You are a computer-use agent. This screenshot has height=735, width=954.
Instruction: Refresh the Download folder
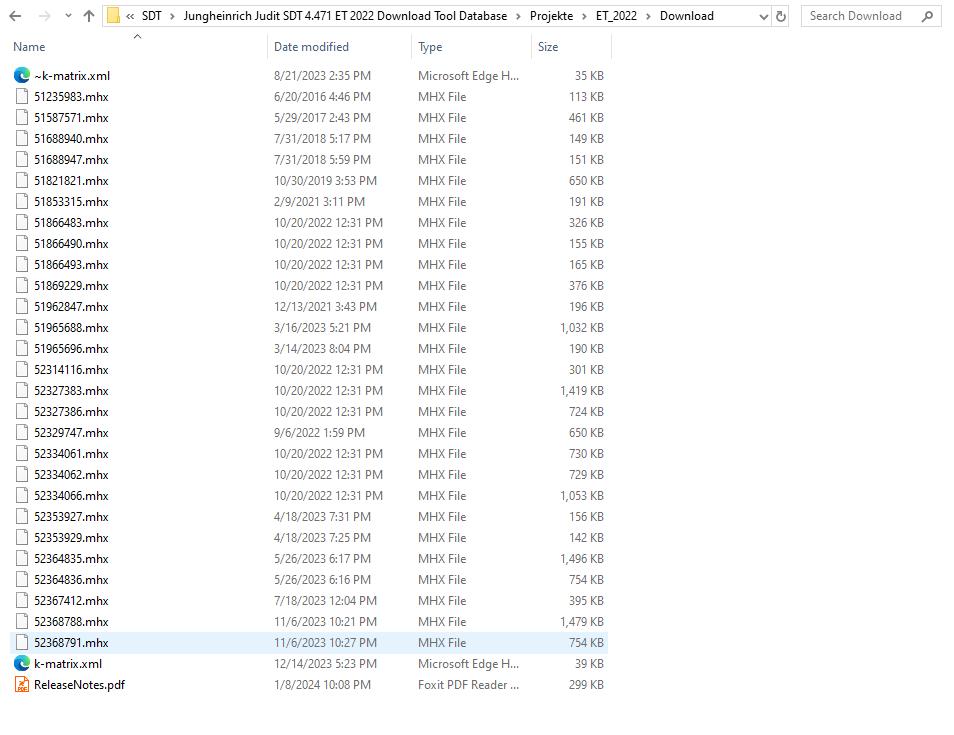[781, 17]
